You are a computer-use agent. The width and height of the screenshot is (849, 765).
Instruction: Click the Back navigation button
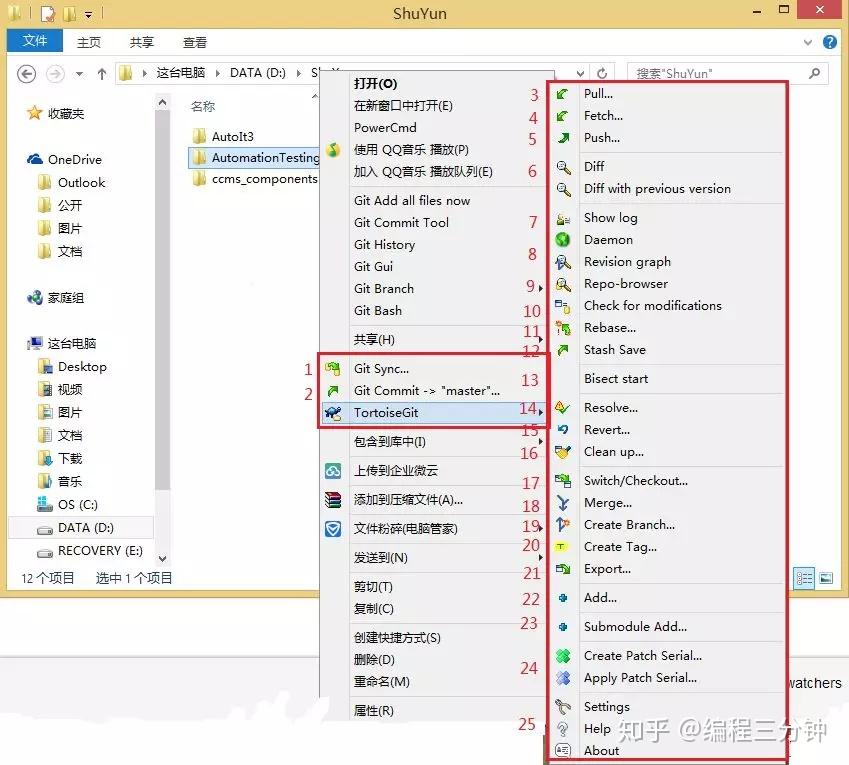(x=27, y=74)
